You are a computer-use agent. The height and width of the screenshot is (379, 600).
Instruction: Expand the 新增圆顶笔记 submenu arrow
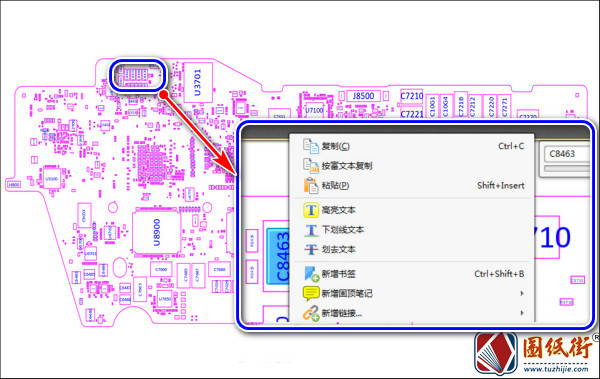tap(522, 293)
